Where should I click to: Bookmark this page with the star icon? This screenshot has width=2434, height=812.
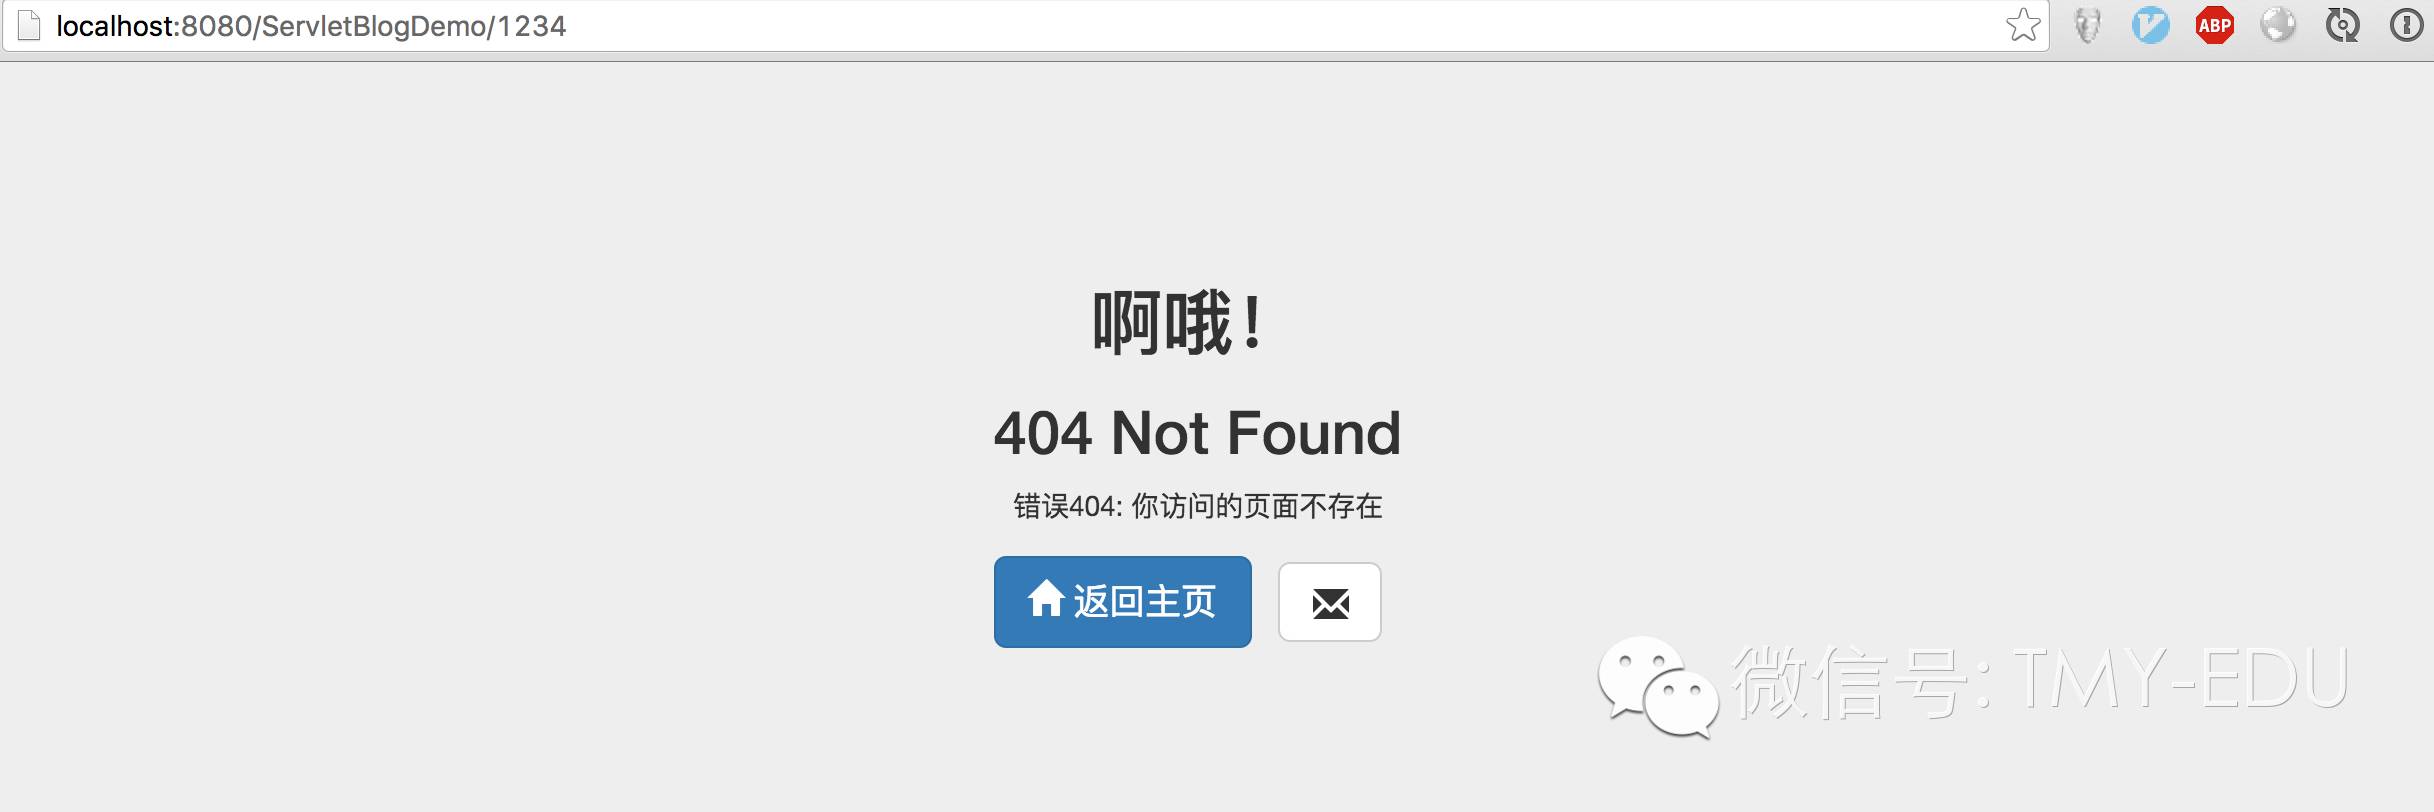point(2023,25)
